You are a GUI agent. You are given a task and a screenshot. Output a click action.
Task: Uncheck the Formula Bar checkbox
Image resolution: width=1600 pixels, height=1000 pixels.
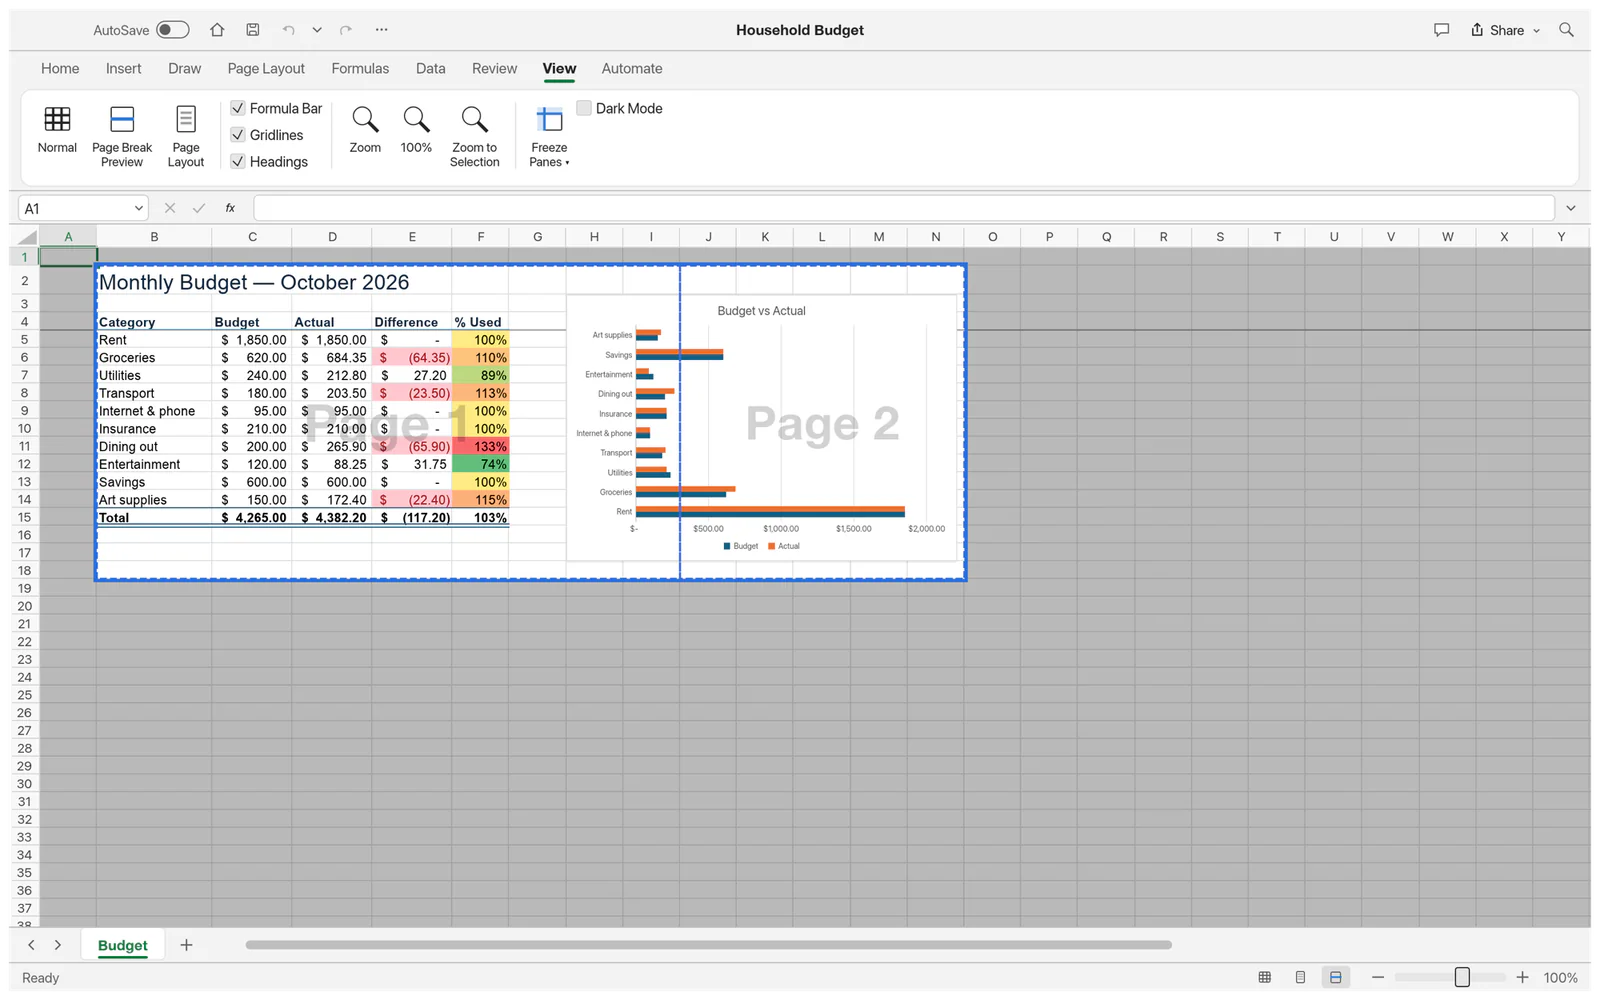click(x=238, y=108)
